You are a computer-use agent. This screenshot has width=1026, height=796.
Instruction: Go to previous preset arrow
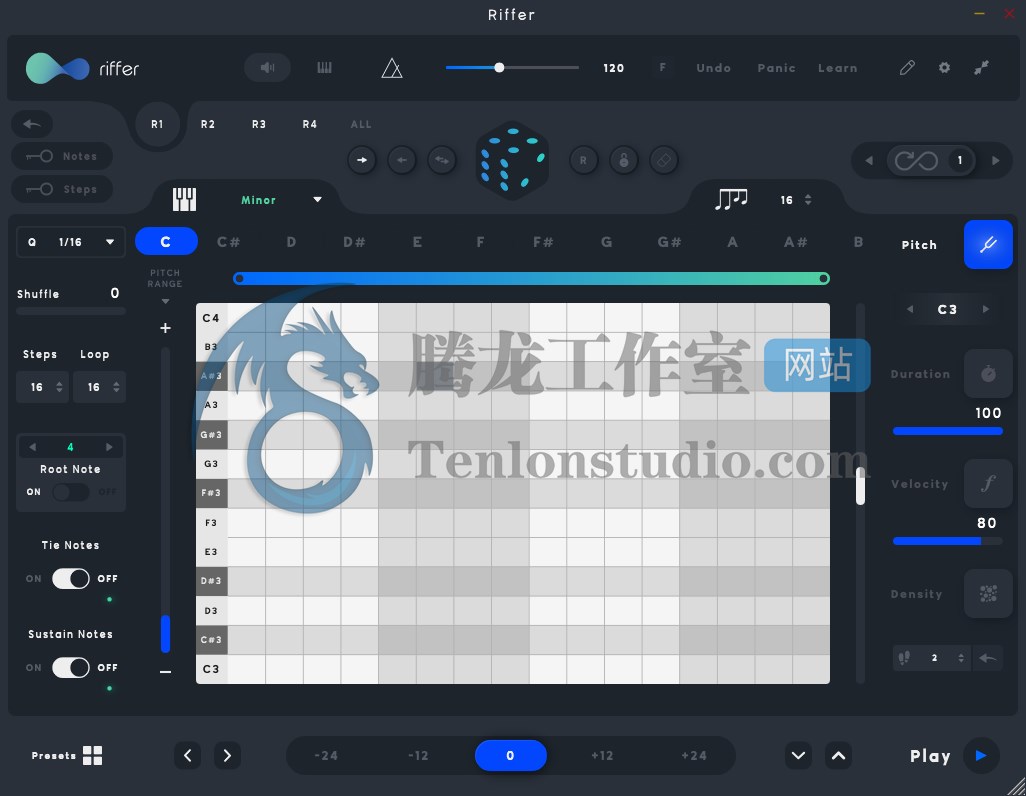point(188,755)
